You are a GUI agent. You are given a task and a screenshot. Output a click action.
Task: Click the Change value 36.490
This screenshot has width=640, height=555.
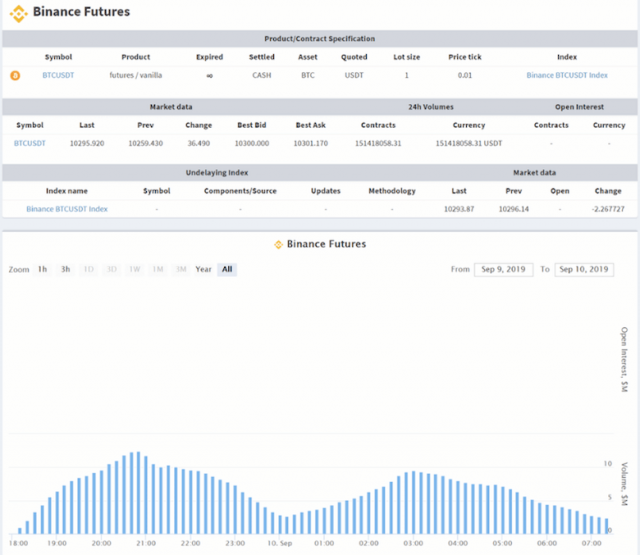(198, 143)
